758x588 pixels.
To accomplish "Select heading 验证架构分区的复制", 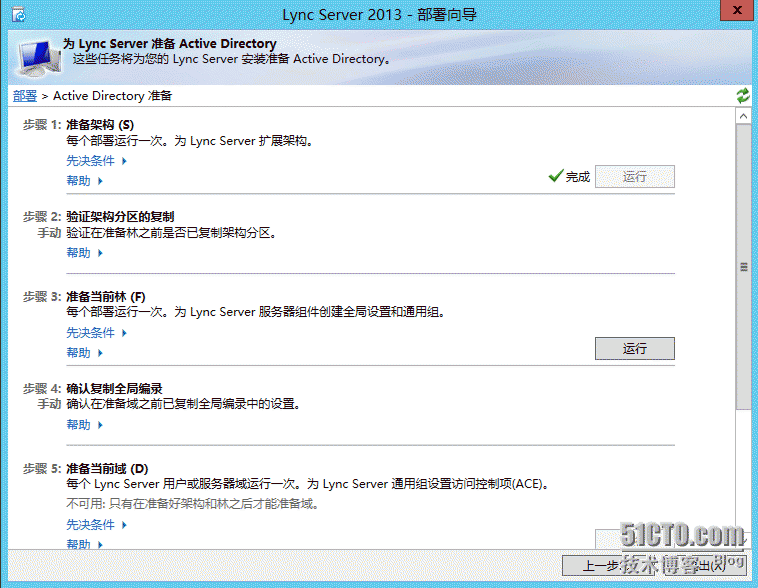I will [x=120, y=217].
